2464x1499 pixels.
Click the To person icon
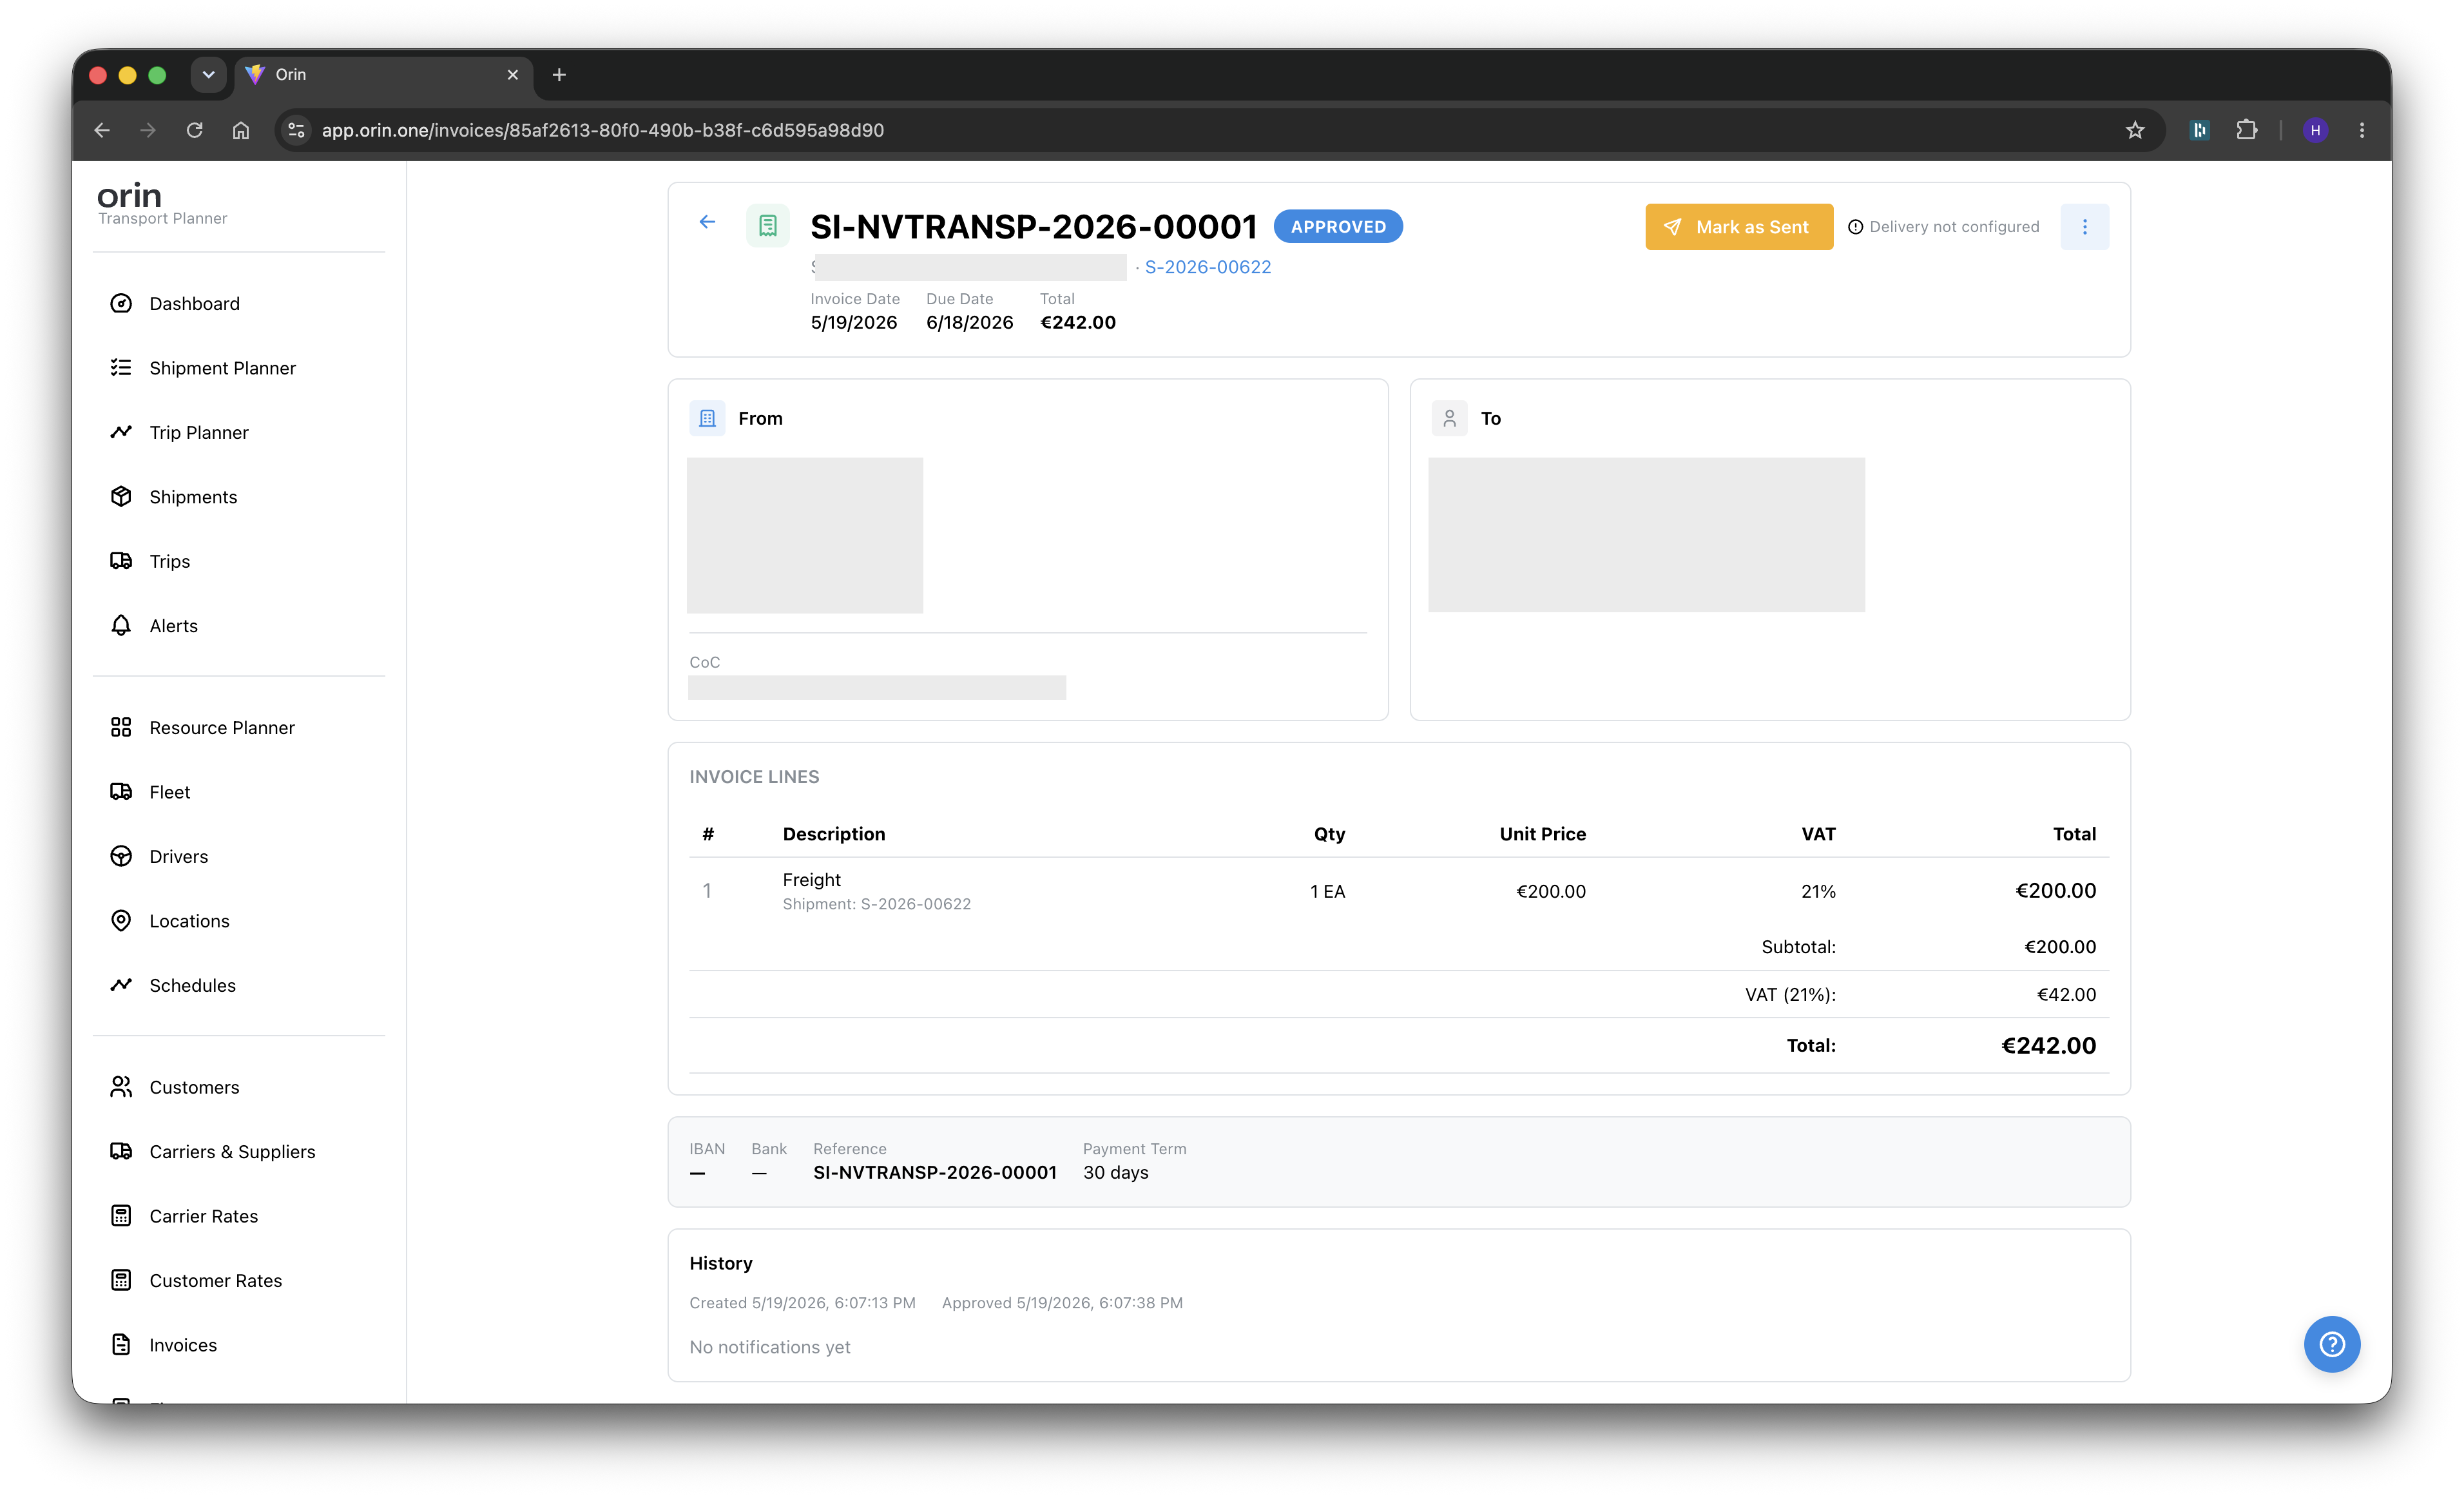pyautogui.click(x=1449, y=418)
